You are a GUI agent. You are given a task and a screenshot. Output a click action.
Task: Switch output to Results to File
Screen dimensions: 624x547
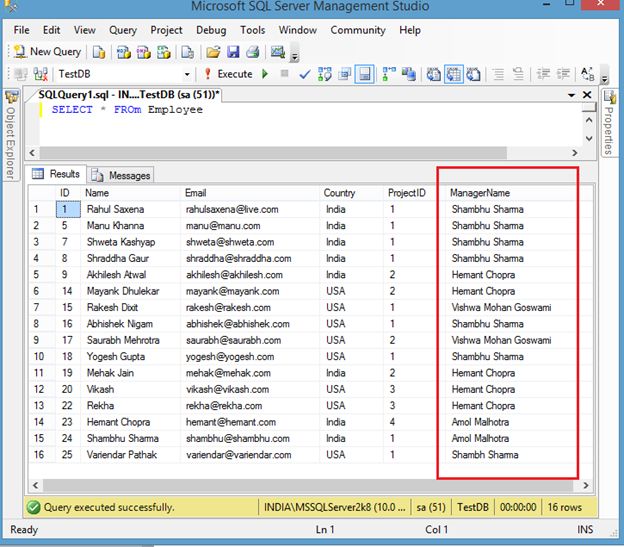point(473,74)
